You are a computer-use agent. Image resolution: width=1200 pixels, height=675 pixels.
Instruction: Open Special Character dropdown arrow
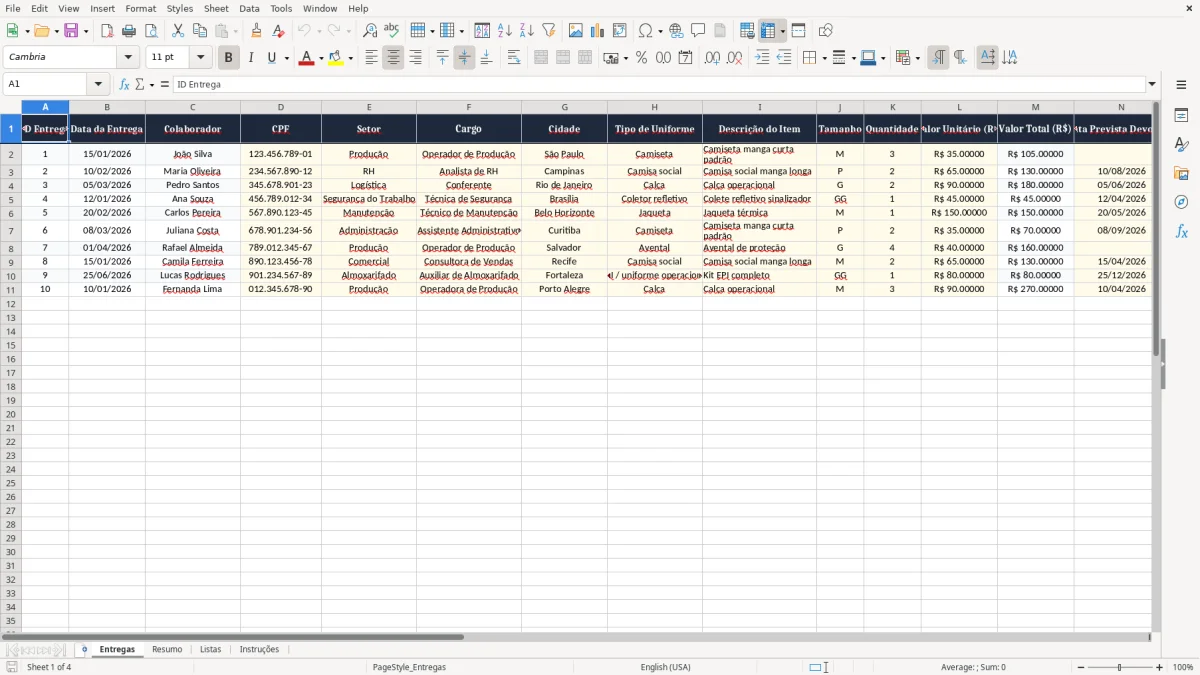pyautogui.click(x=660, y=31)
